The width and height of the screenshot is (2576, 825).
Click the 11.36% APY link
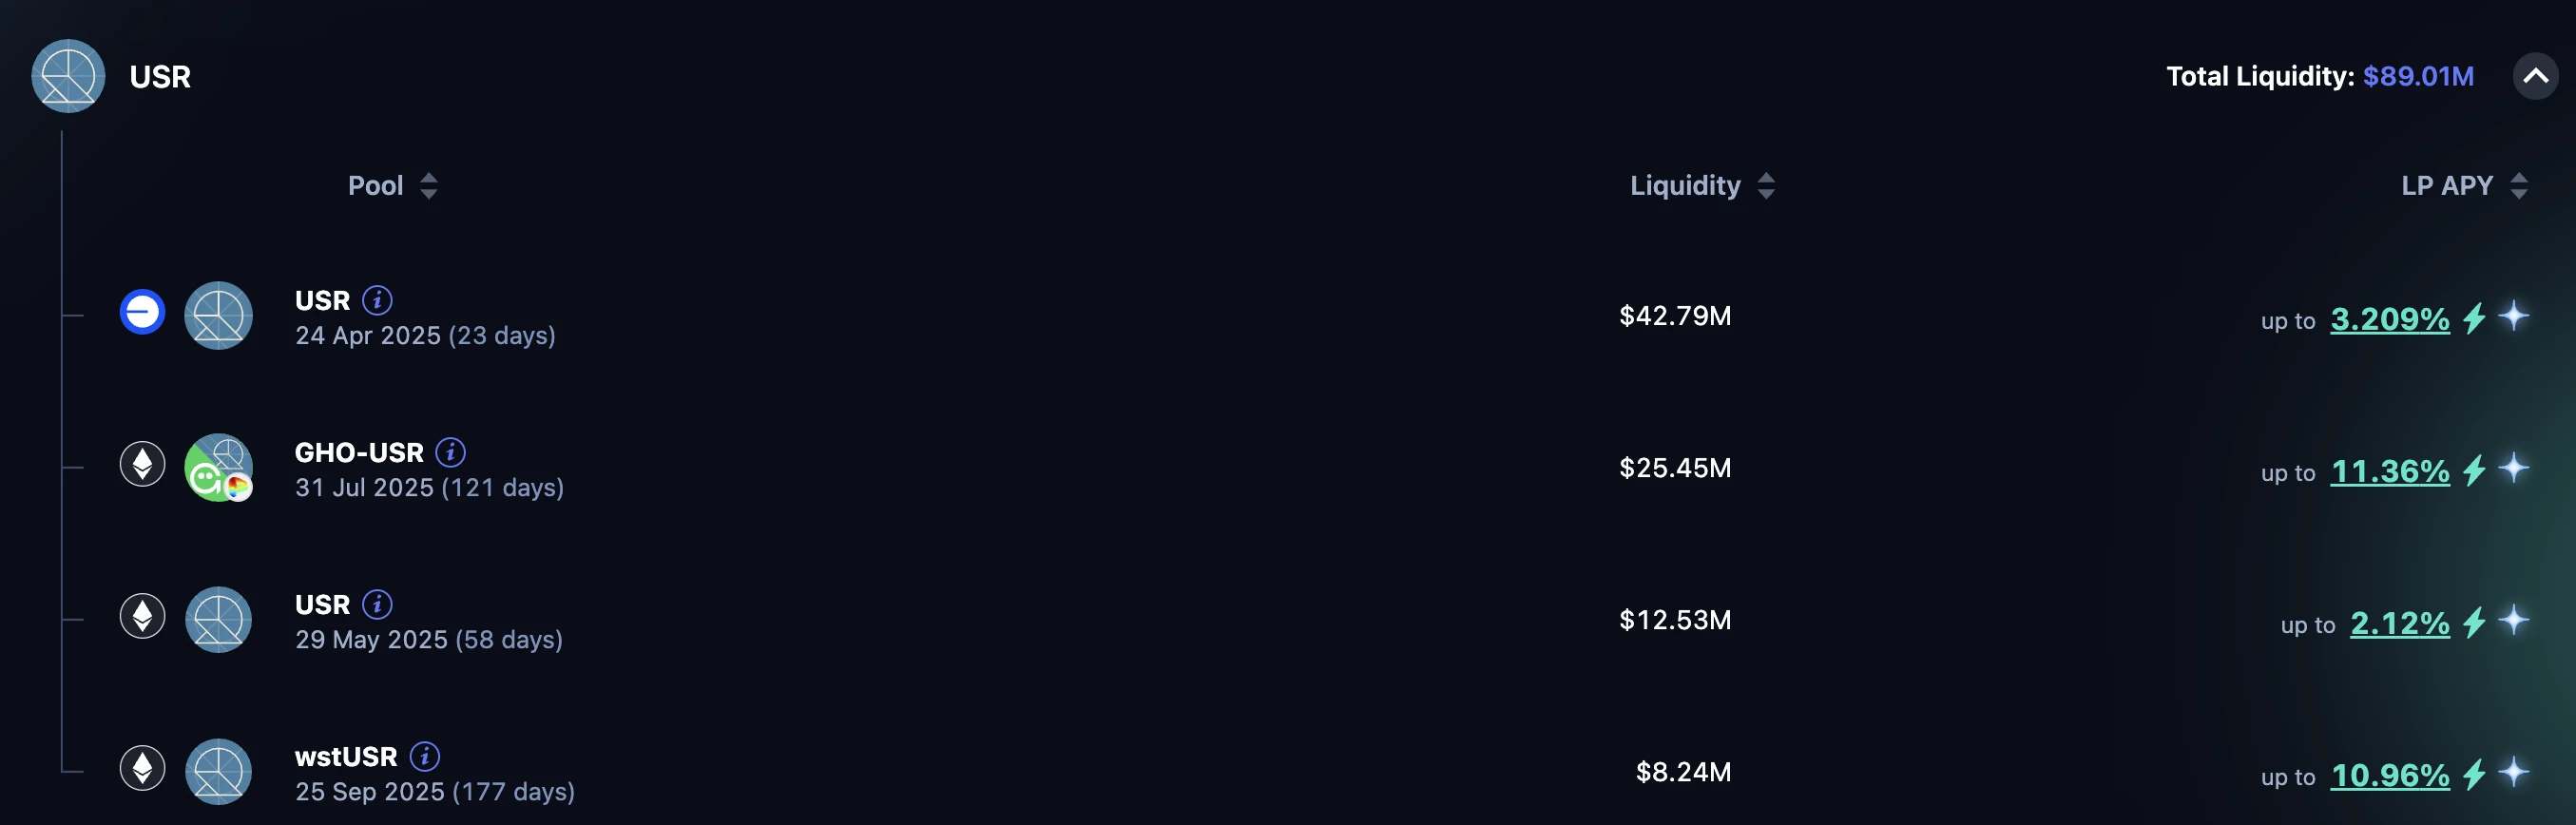[2389, 471]
